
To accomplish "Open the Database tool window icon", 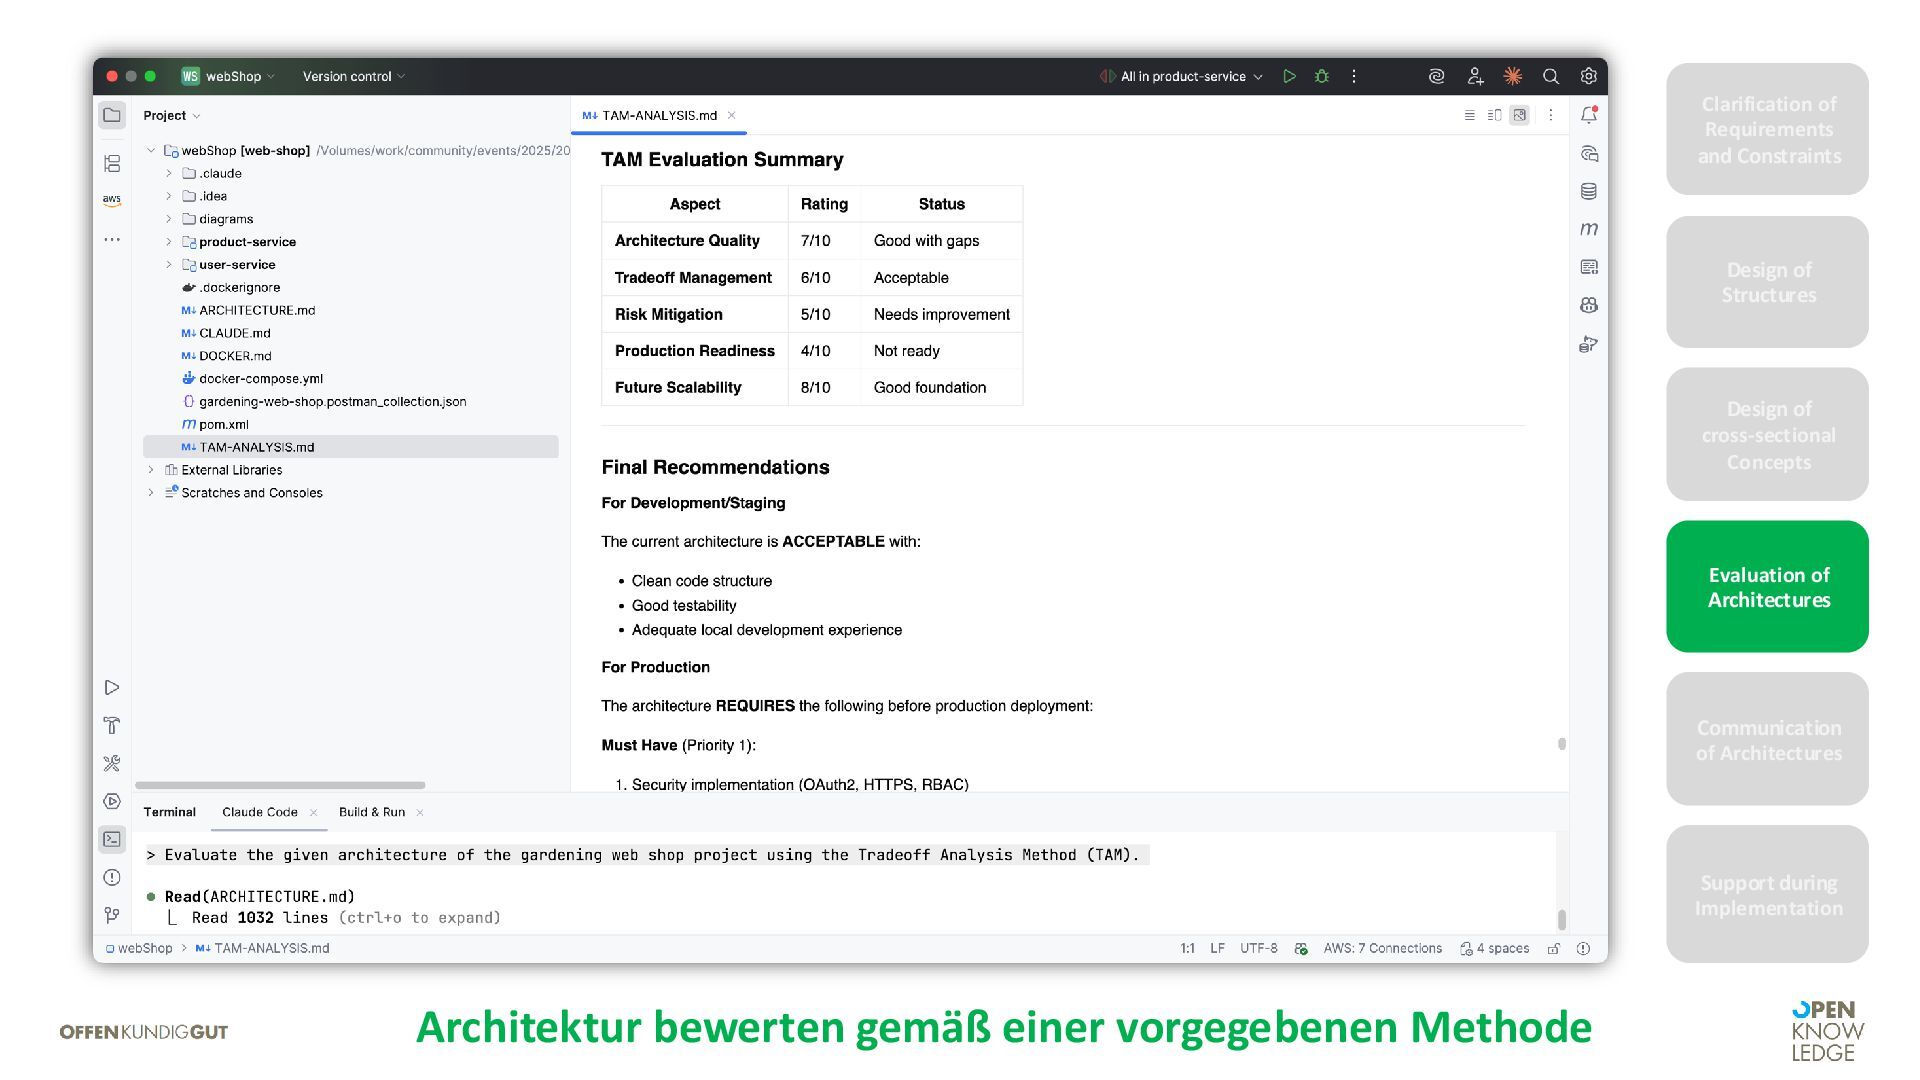I will click(1588, 191).
